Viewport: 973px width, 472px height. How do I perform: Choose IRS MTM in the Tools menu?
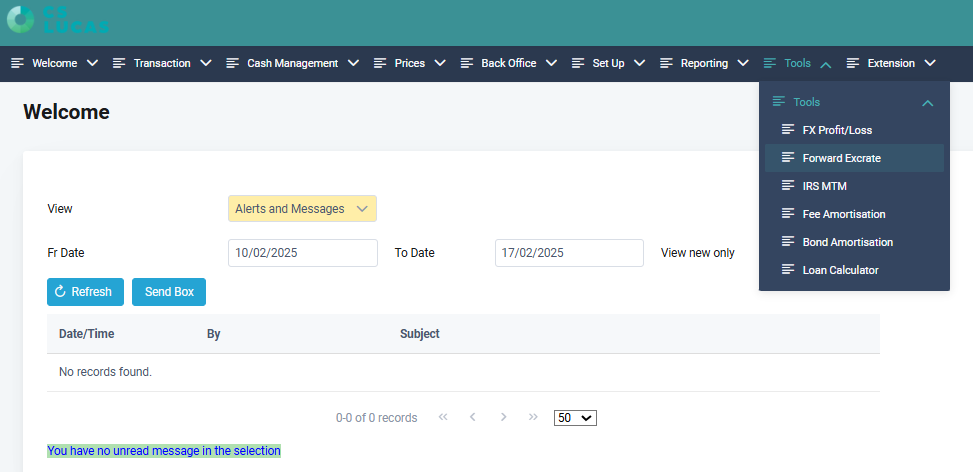[x=824, y=186]
